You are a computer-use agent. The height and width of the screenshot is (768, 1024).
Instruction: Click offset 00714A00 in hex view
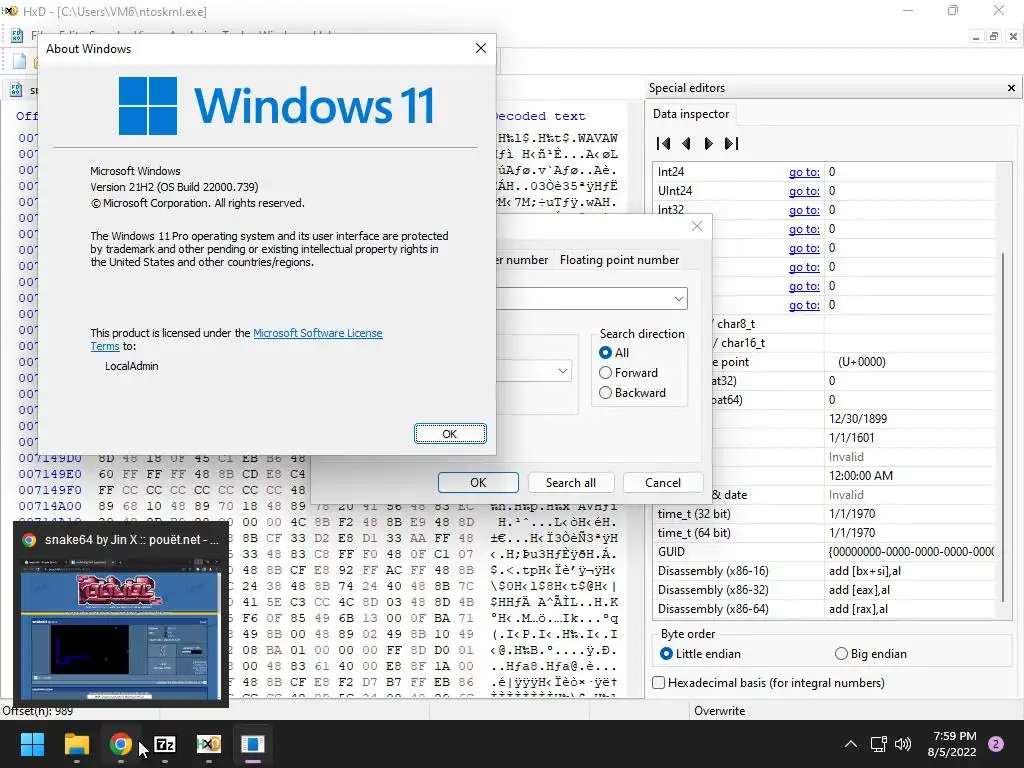tap(50, 506)
